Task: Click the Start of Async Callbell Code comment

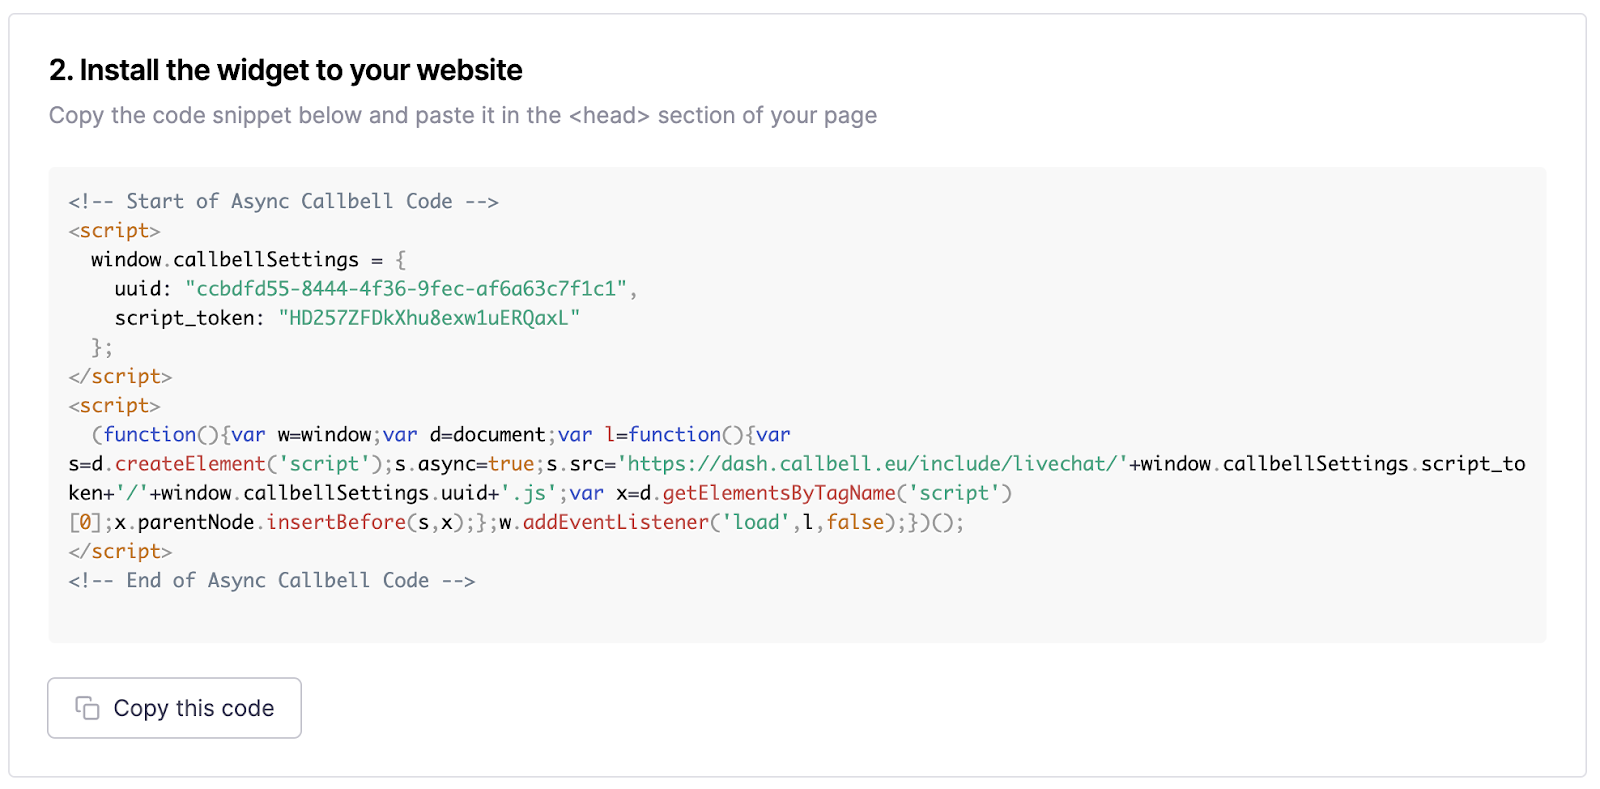Action: pyautogui.click(x=283, y=201)
